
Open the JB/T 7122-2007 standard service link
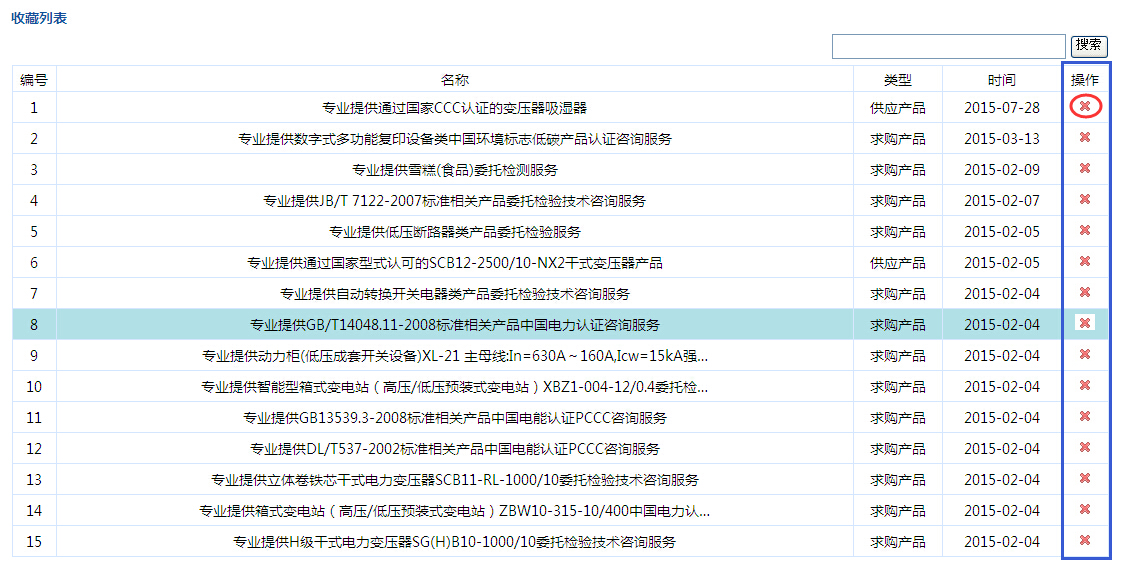click(x=454, y=201)
